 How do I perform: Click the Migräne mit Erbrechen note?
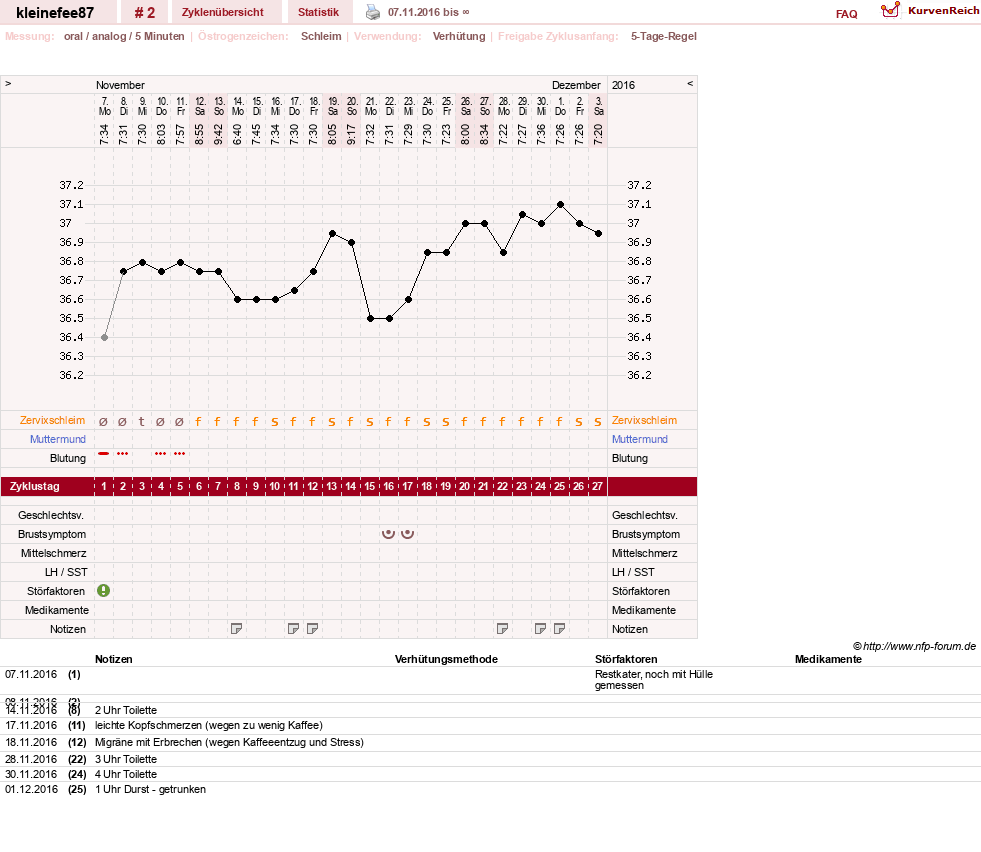coord(229,742)
